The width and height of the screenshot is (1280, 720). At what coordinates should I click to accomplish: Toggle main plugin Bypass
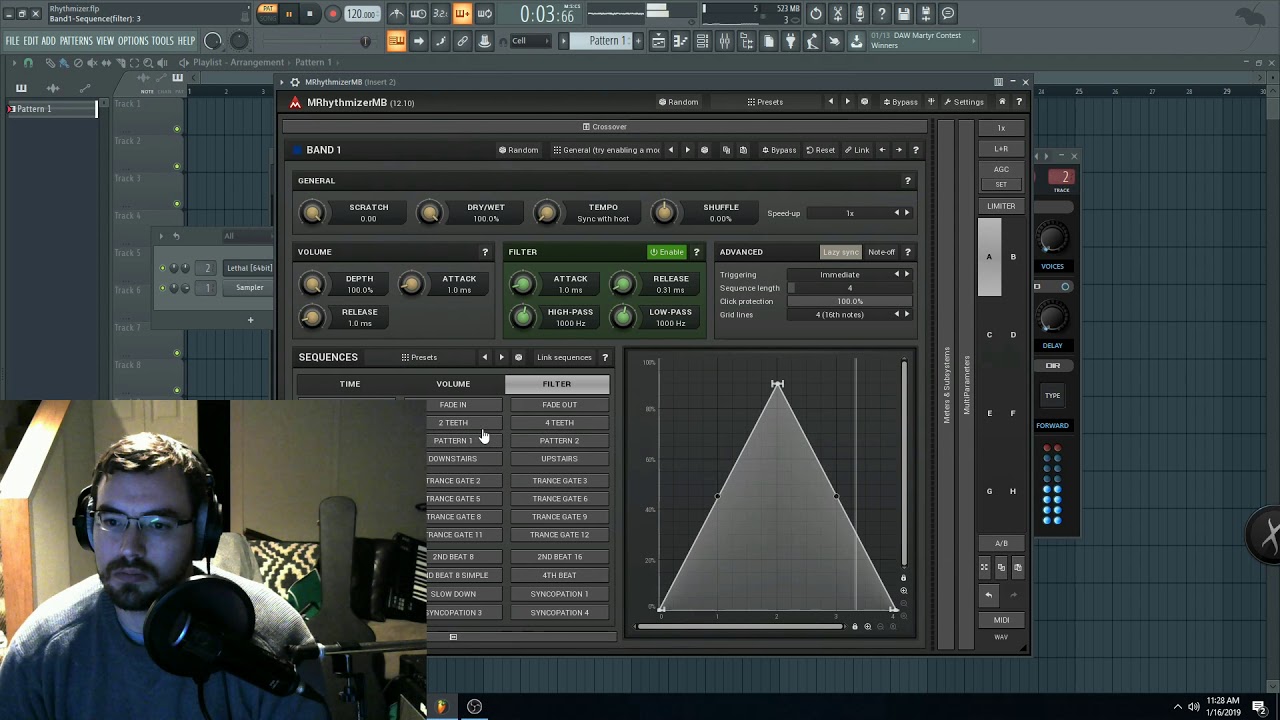point(899,102)
